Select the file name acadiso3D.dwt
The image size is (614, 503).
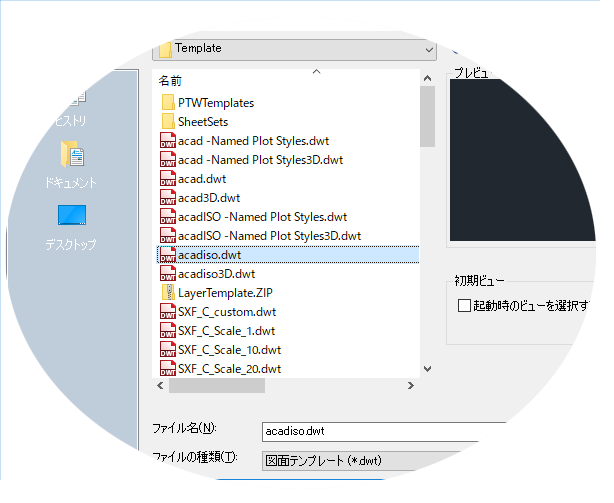[x=217, y=274]
